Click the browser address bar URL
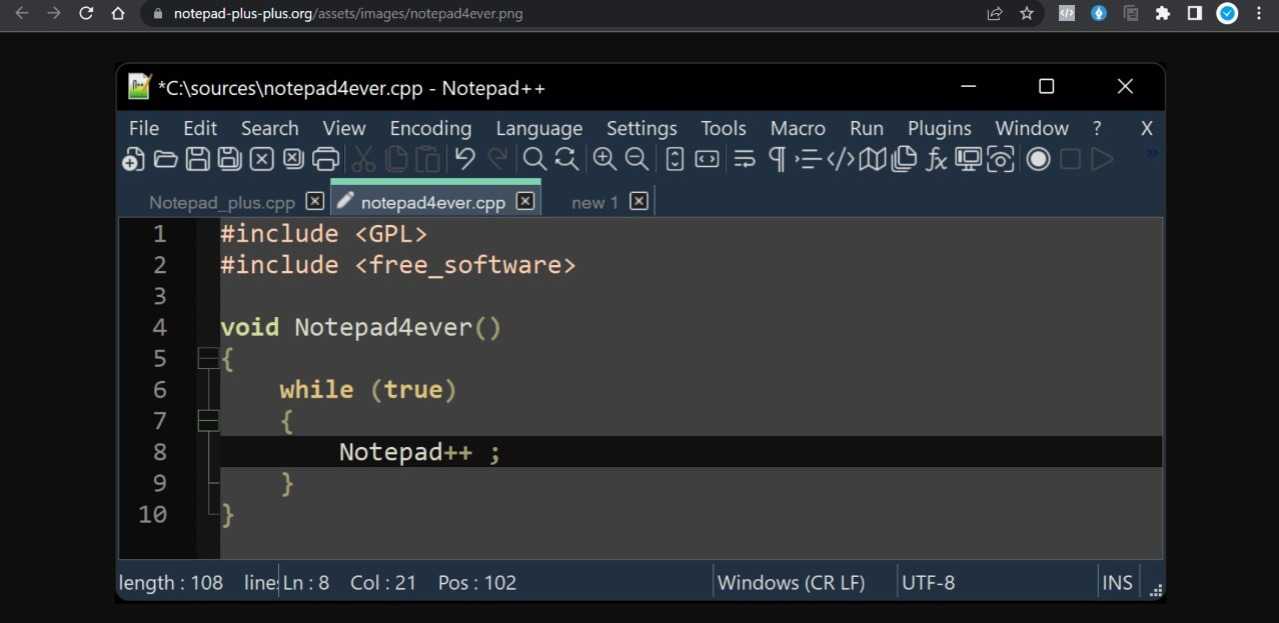The image size is (1279, 623). [x=348, y=14]
